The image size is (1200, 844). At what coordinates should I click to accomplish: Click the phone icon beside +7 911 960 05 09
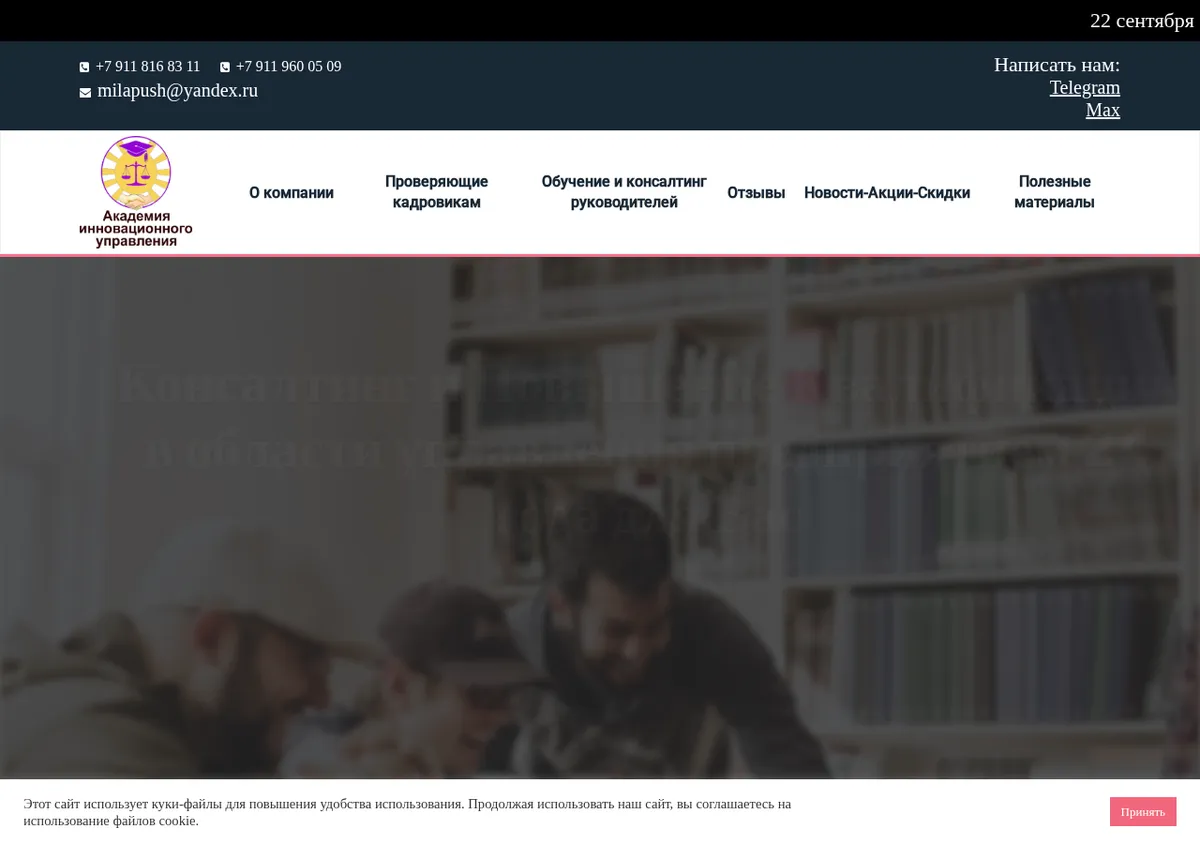click(x=225, y=67)
